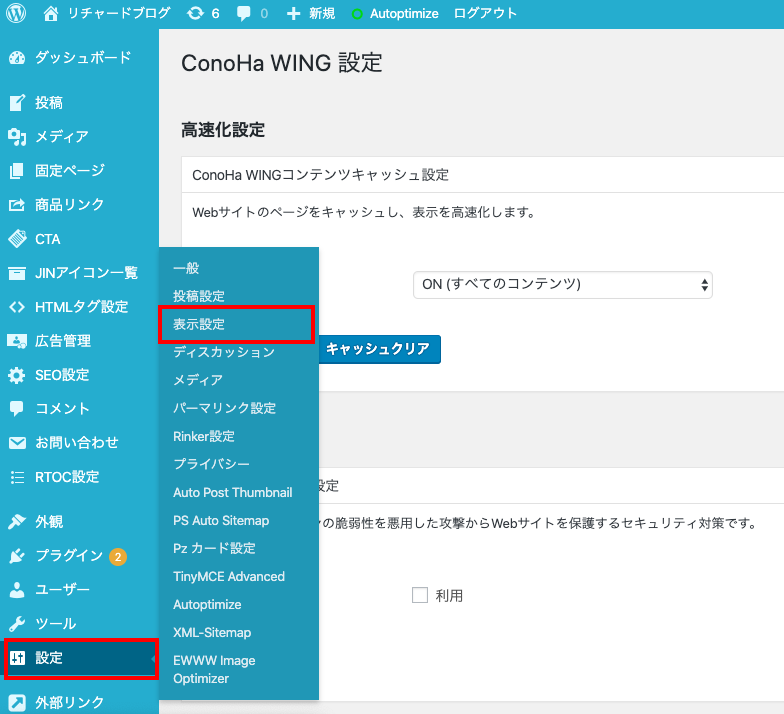Open パーマリンク設定 submenu entry
The height and width of the screenshot is (714, 784).
click(224, 408)
